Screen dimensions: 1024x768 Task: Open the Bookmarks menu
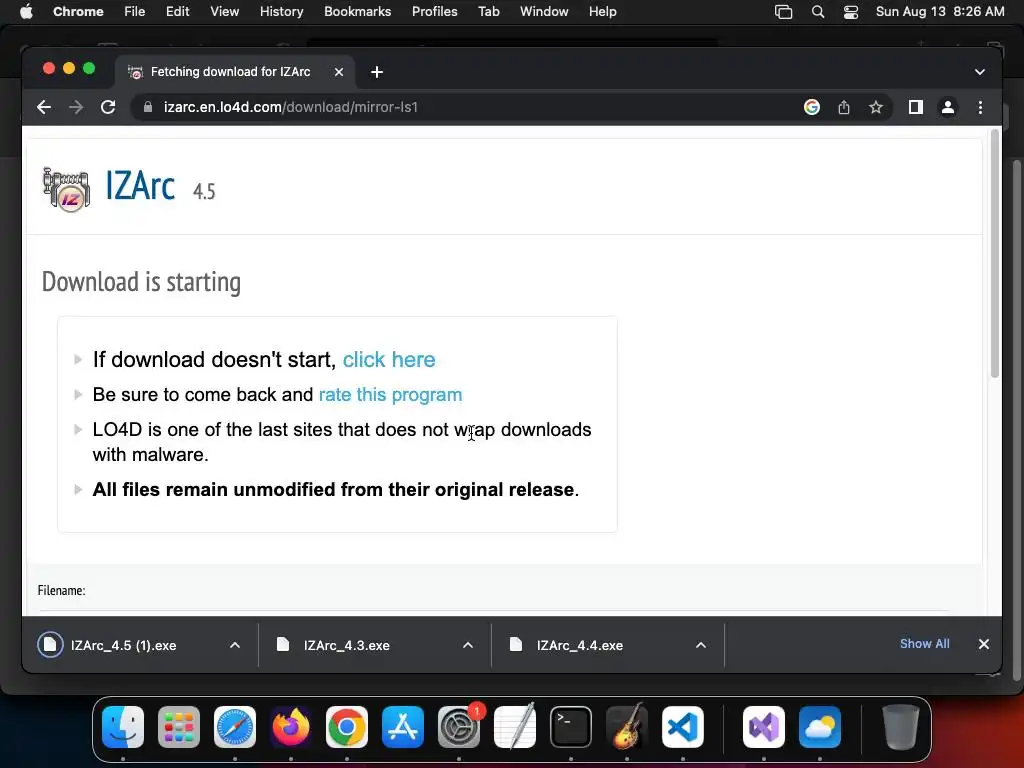(357, 12)
